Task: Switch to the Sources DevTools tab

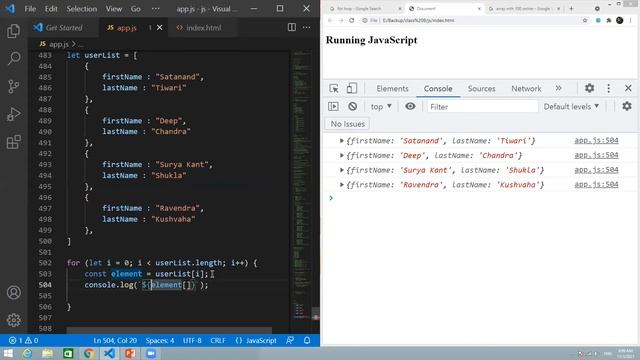Action: coord(482,89)
